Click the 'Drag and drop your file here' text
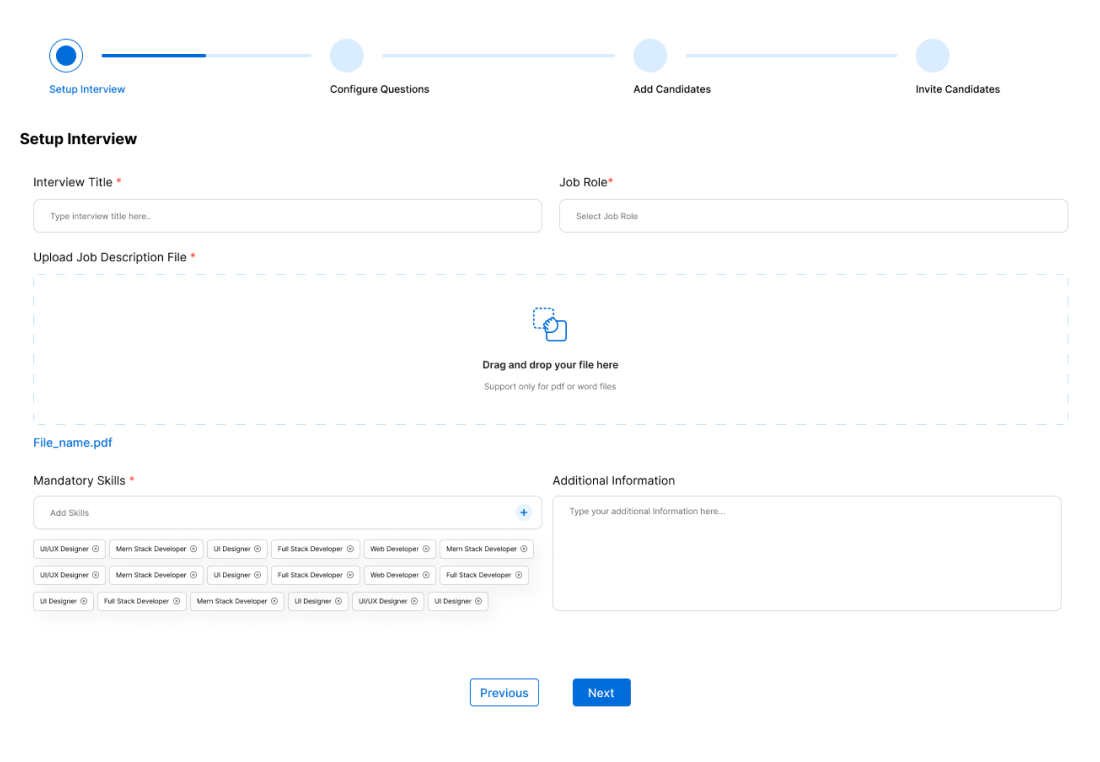 click(x=550, y=365)
